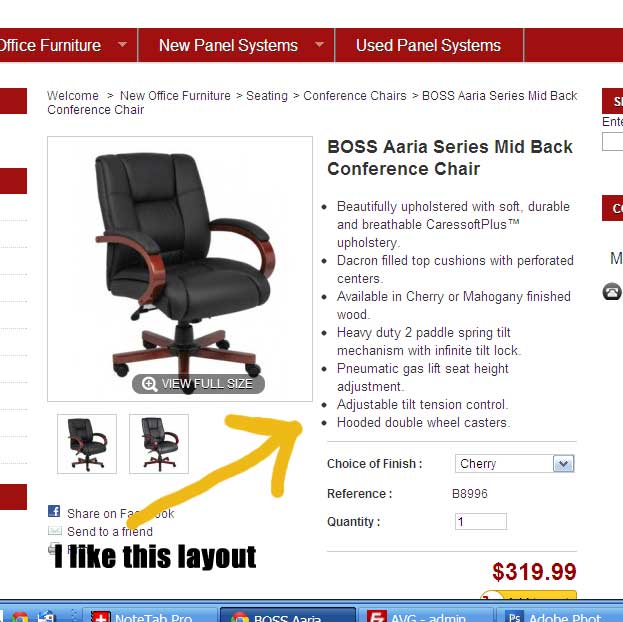
Task: Click the magnifier icon in View Full Size
Action: (x=149, y=384)
